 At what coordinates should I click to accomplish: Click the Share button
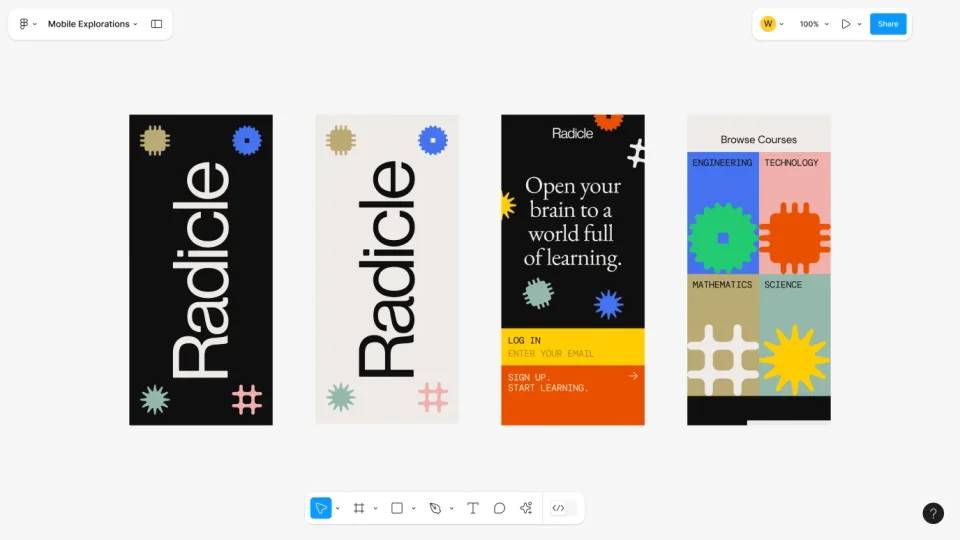(888, 24)
